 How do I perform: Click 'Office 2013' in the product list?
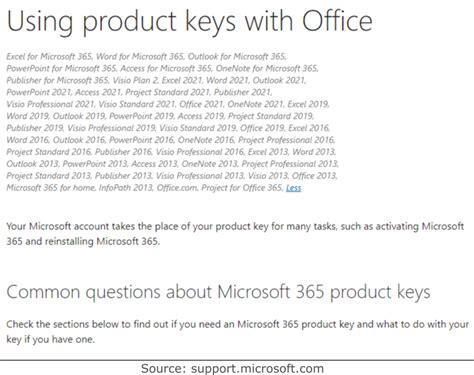coord(314,176)
